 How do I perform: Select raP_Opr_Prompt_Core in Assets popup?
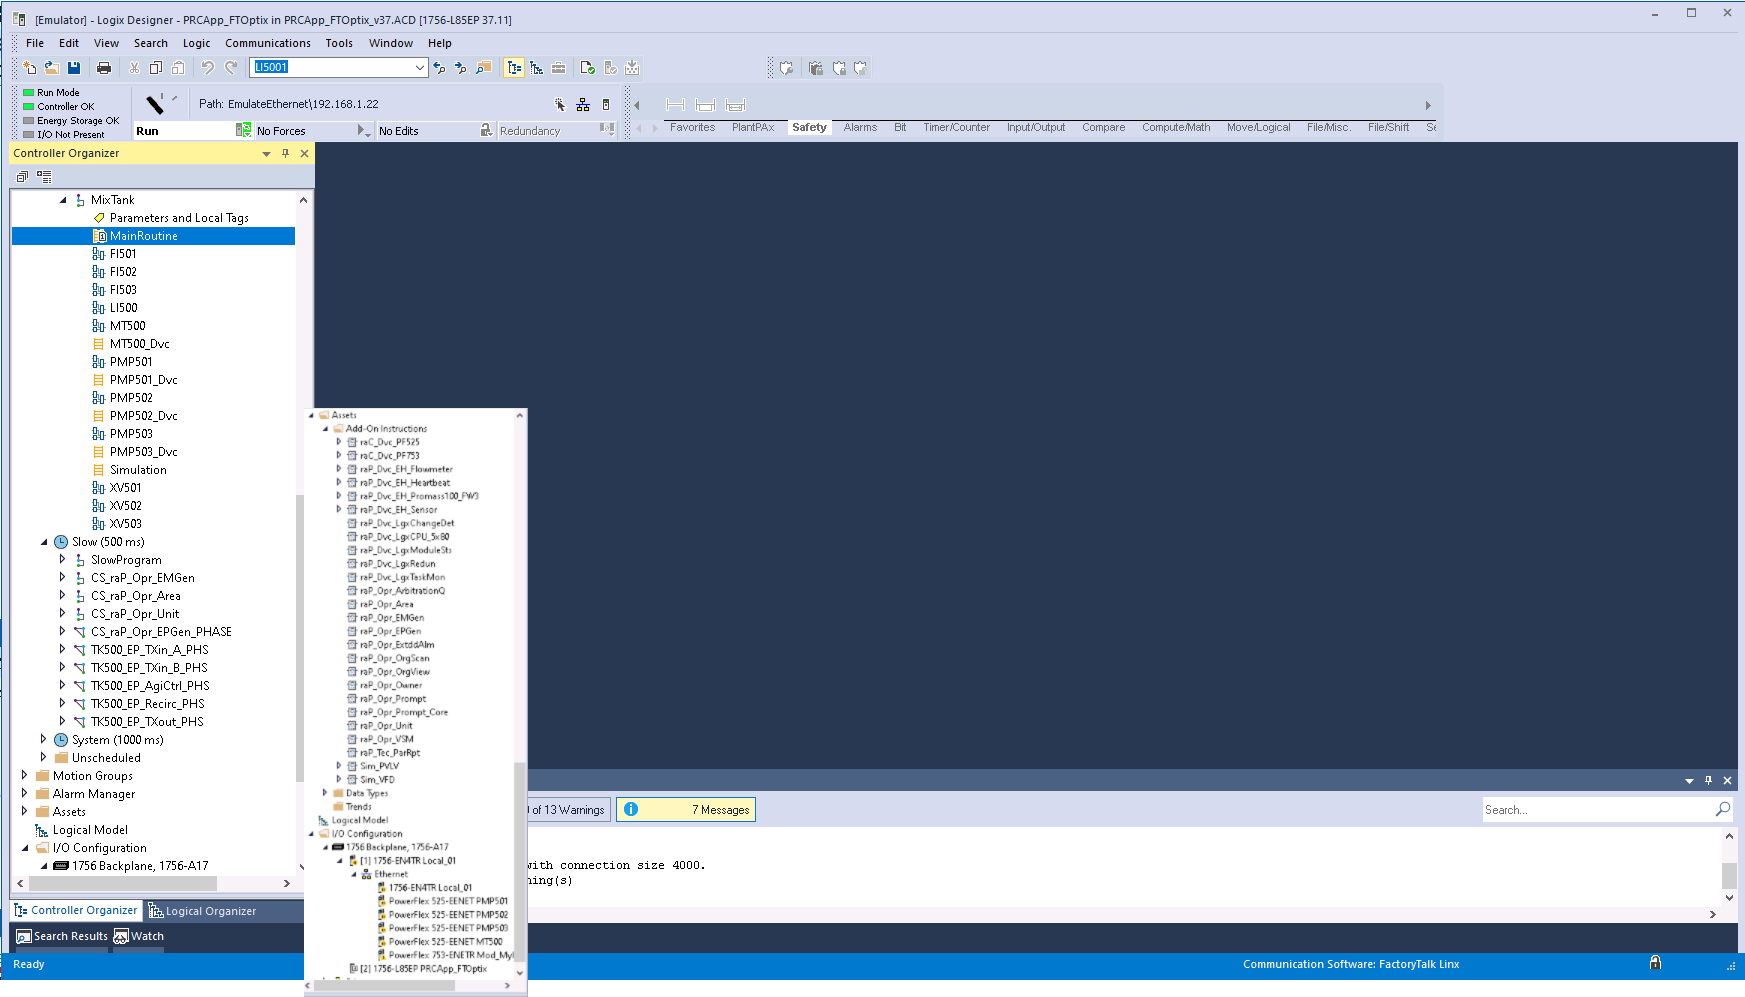[x=404, y=712]
